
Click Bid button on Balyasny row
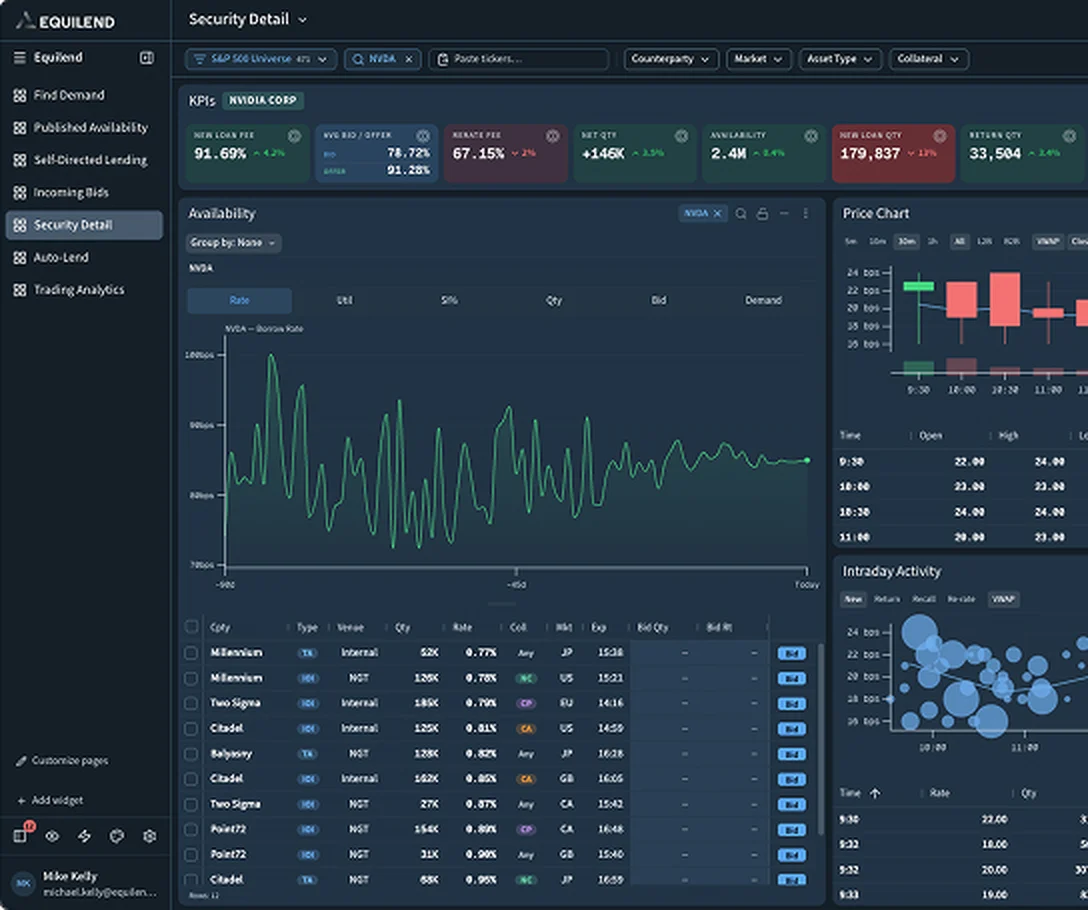pyautogui.click(x=792, y=754)
